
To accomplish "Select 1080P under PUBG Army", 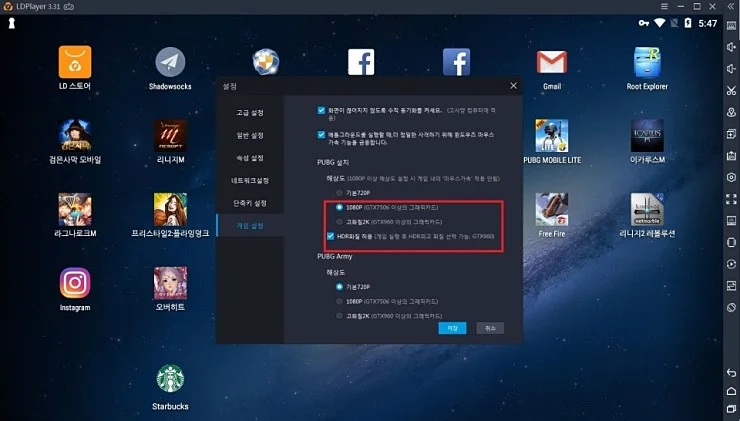I will (339, 301).
